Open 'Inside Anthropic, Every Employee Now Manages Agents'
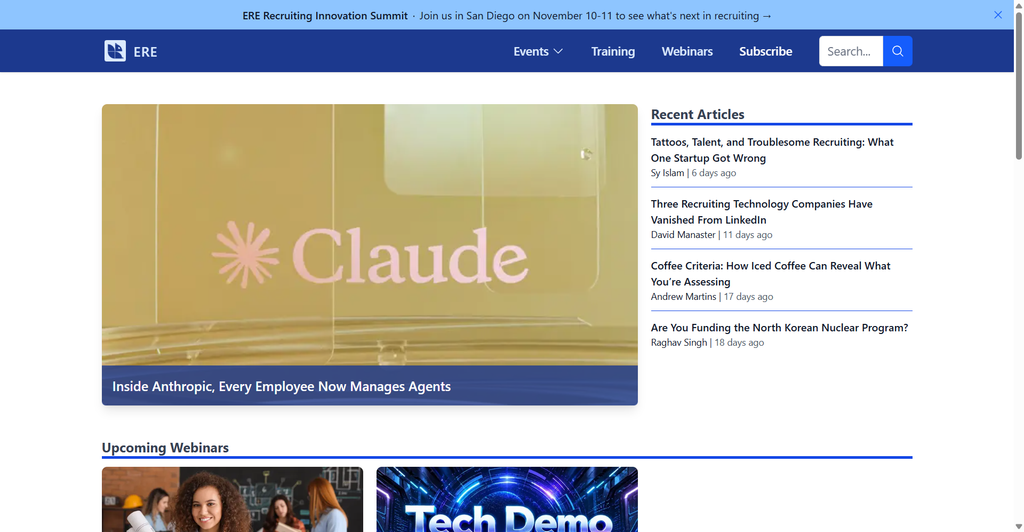 pos(281,386)
